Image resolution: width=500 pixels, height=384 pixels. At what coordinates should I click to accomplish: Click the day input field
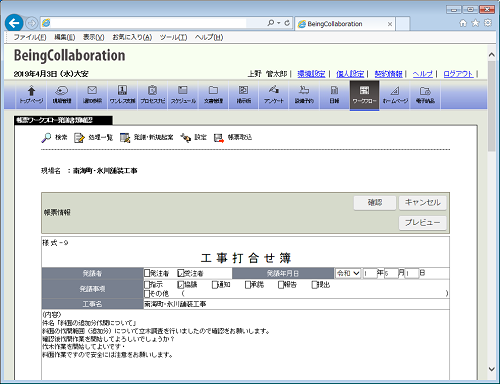click(x=412, y=273)
